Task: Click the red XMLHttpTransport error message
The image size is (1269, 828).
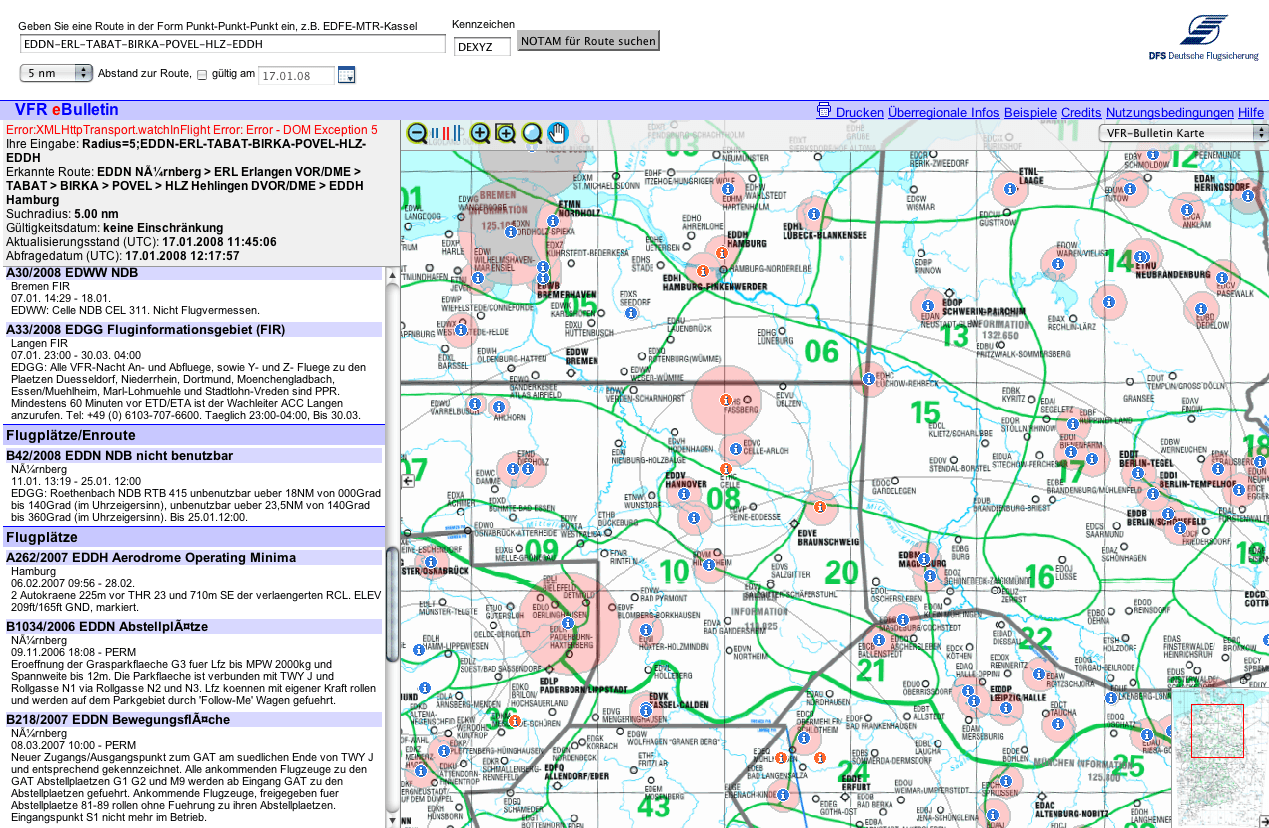Action: click(192, 130)
